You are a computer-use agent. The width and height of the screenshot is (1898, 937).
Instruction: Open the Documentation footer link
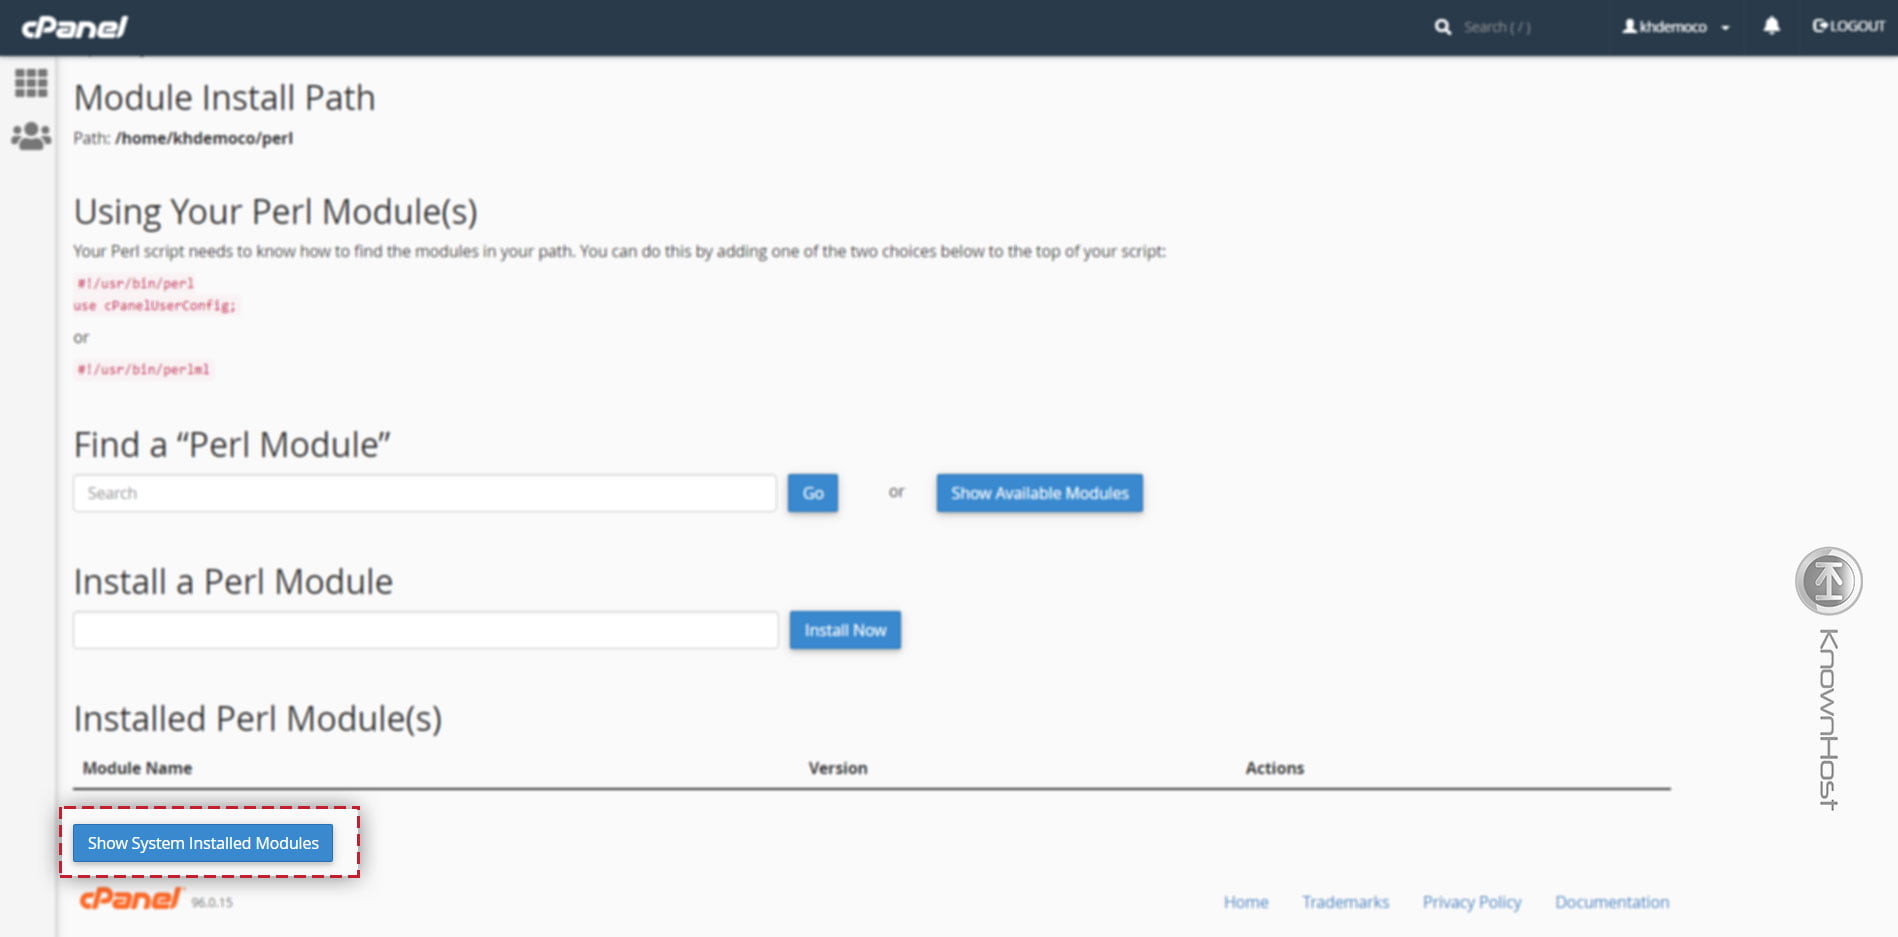point(1611,901)
